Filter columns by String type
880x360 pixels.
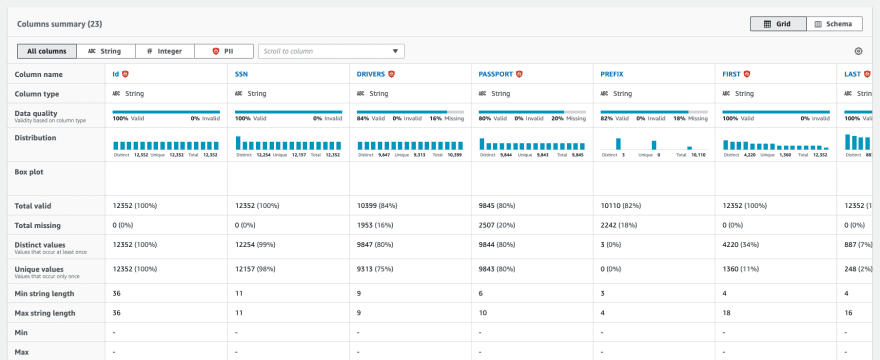click(x=106, y=51)
